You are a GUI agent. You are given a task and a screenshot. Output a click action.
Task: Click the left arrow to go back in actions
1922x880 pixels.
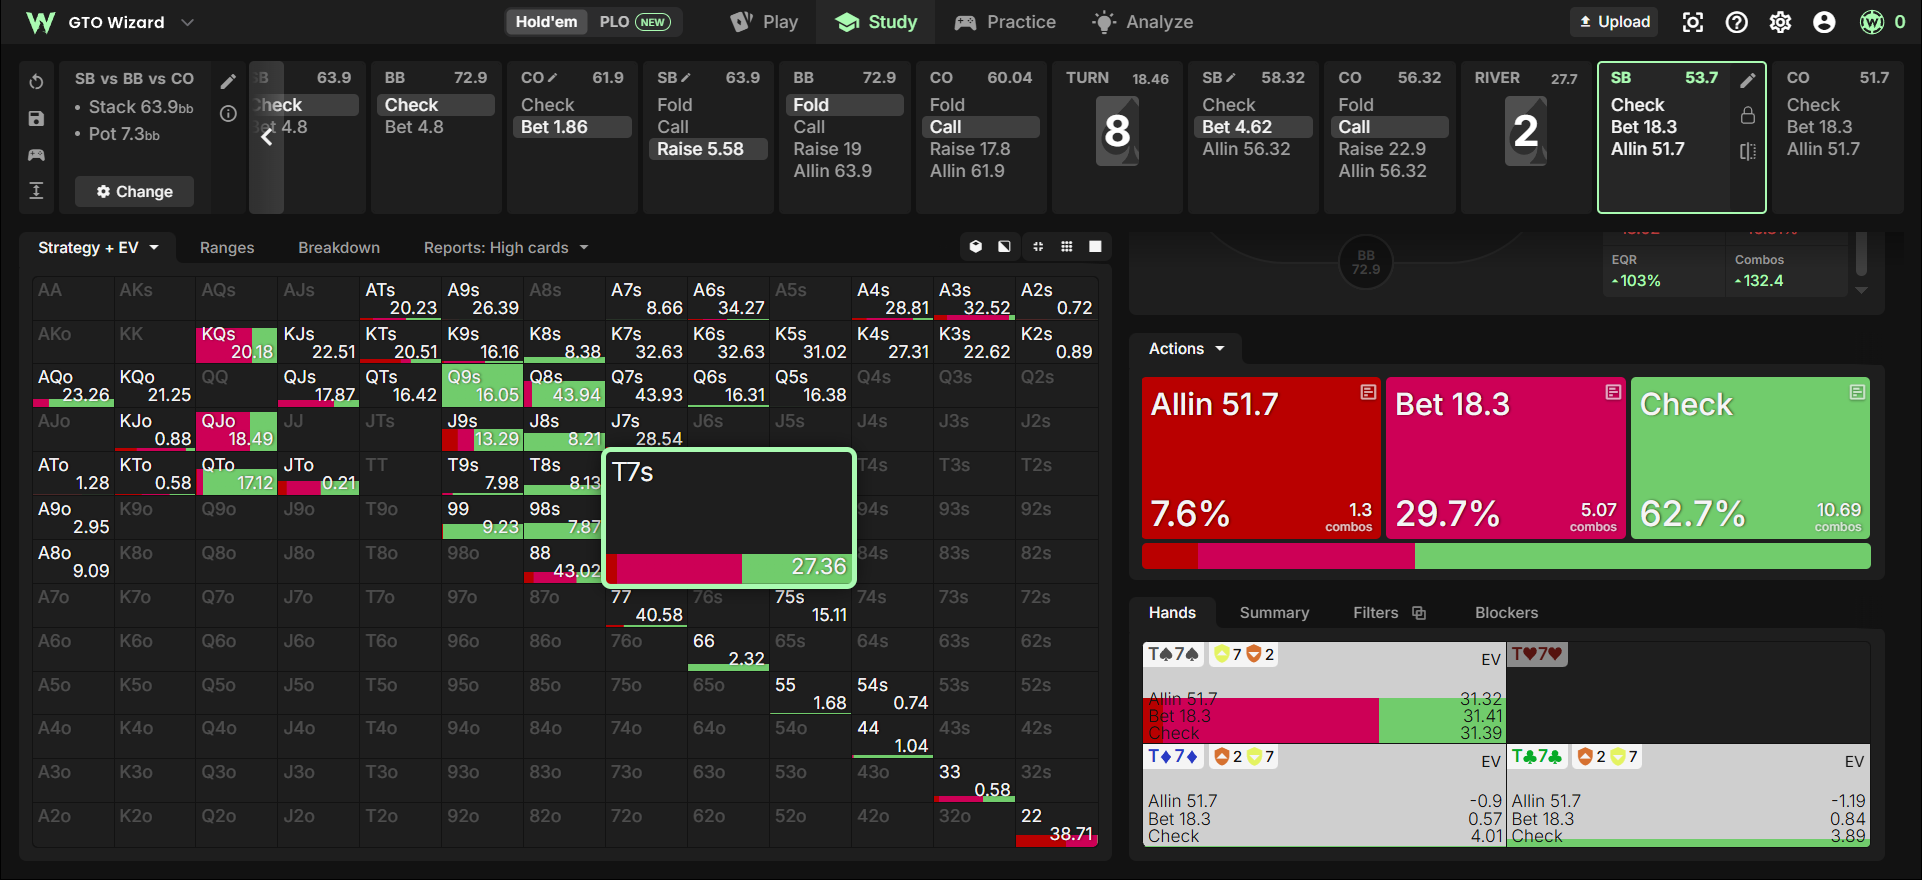point(266,137)
